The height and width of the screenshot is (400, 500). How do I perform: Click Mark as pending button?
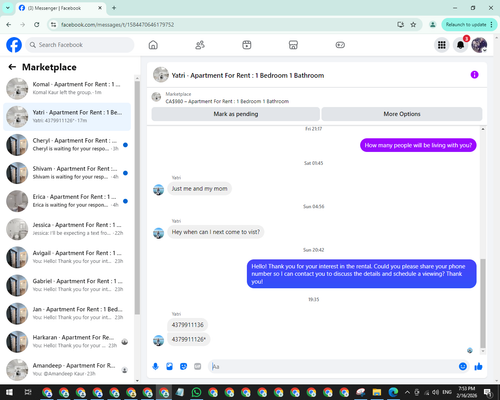[236, 114]
